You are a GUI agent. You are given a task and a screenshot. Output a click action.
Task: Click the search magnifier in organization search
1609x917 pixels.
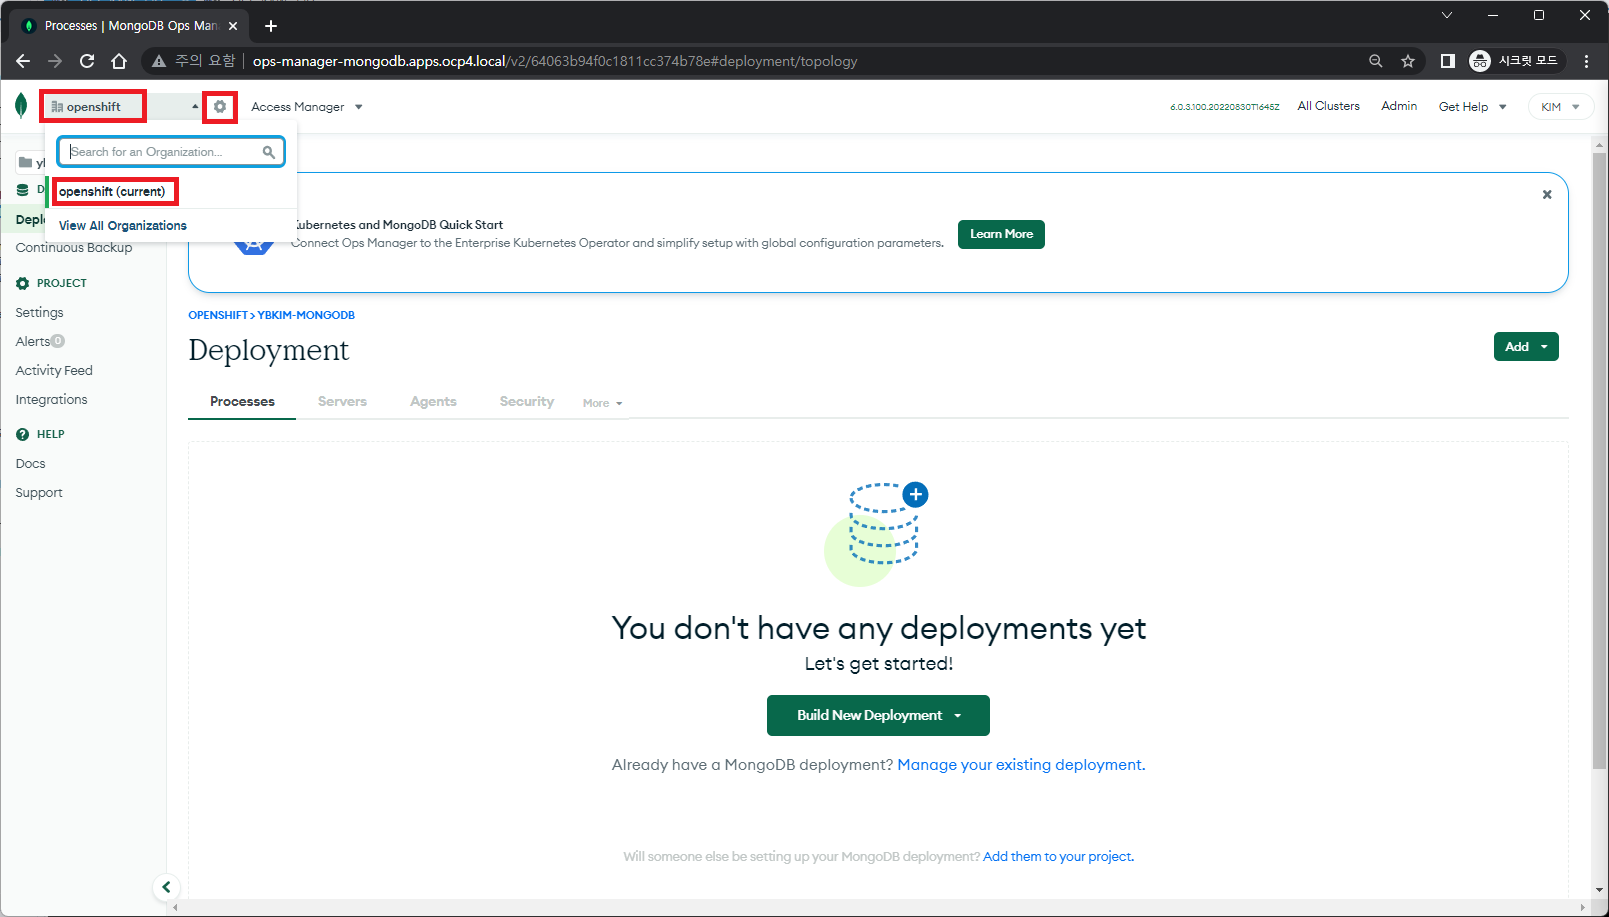tap(268, 152)
